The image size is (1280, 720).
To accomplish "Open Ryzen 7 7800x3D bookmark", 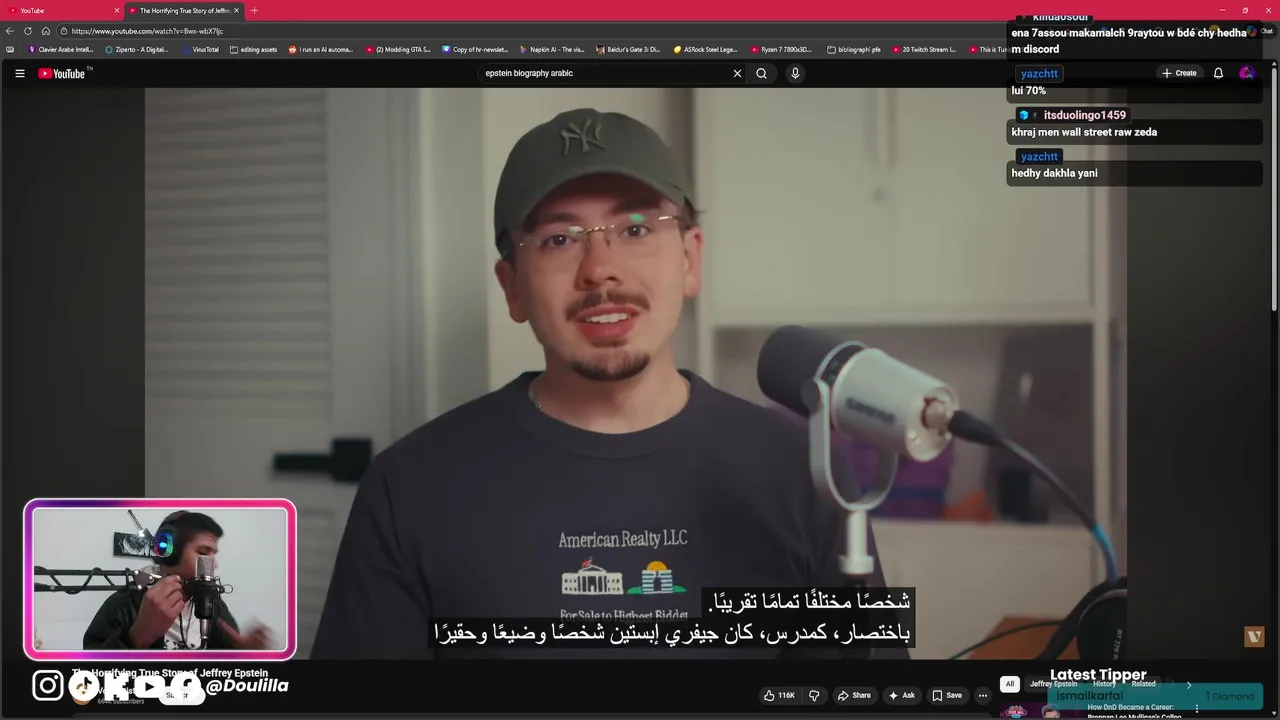I will [781, 49].
